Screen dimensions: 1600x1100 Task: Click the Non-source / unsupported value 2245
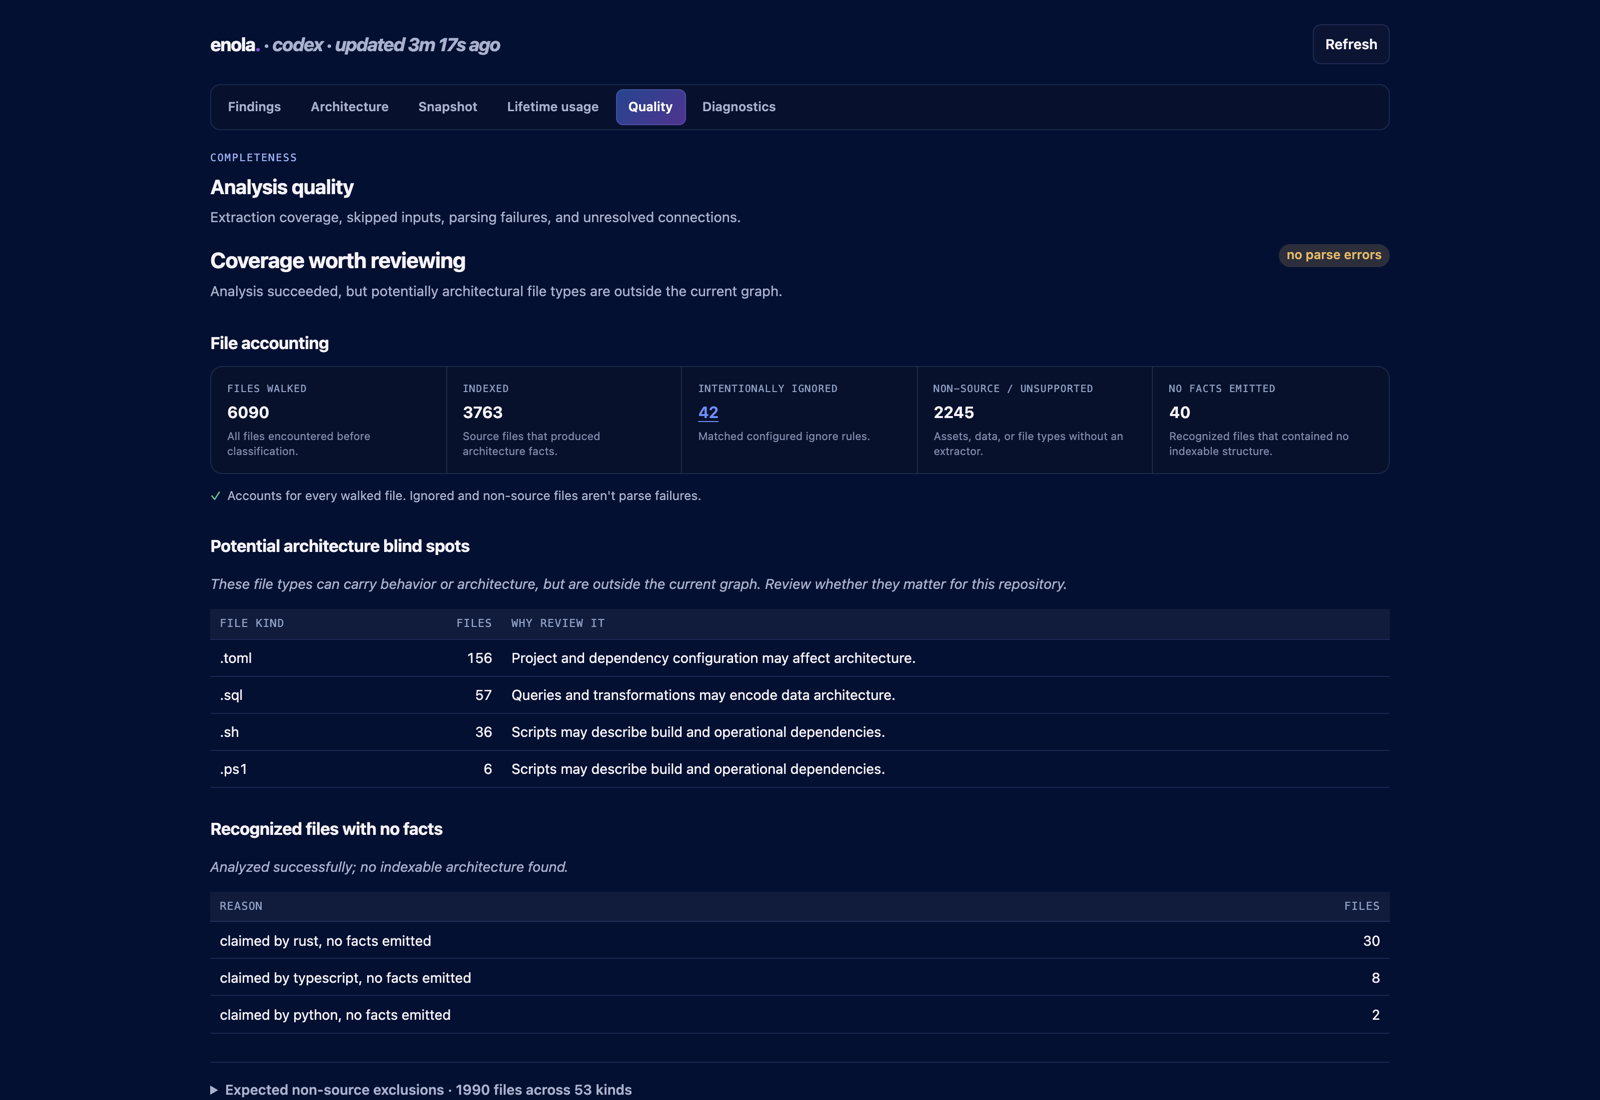coord(953,412)
